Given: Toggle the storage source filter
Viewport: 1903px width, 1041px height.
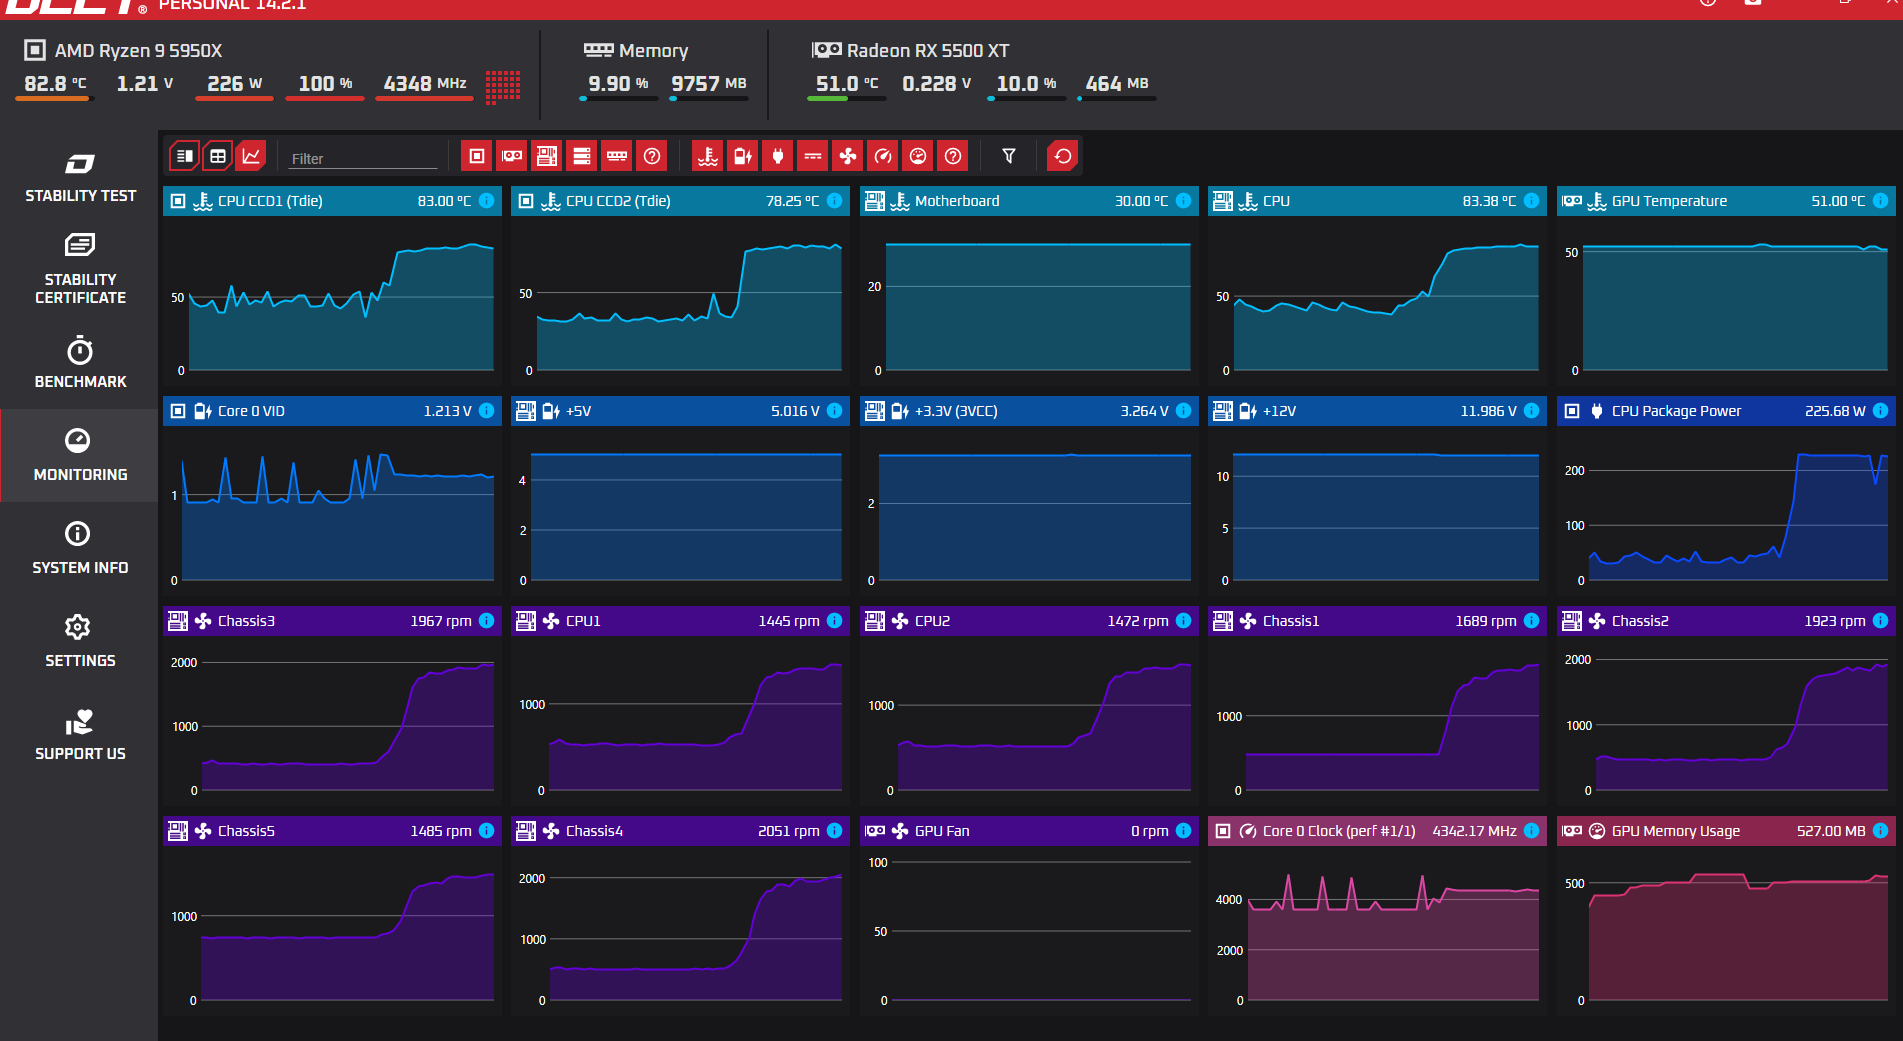Looking at the screenshot, I should [x=582, y=156].
